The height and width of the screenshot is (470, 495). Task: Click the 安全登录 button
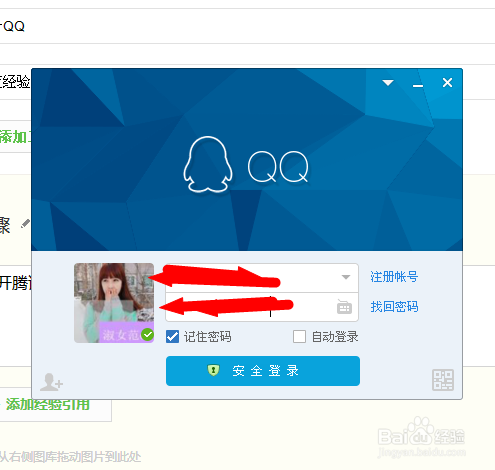coord(263,371)
